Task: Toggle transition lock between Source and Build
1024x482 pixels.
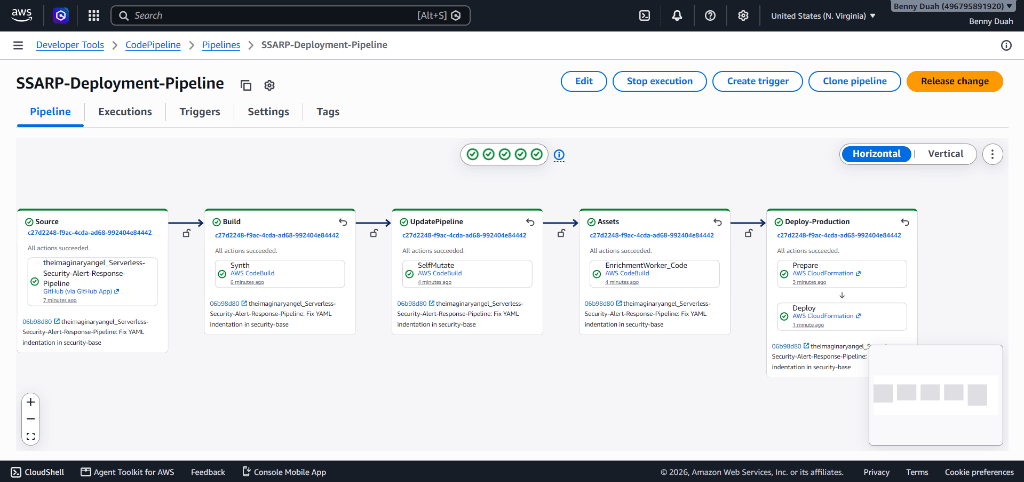Action: [x=186, y=233]
